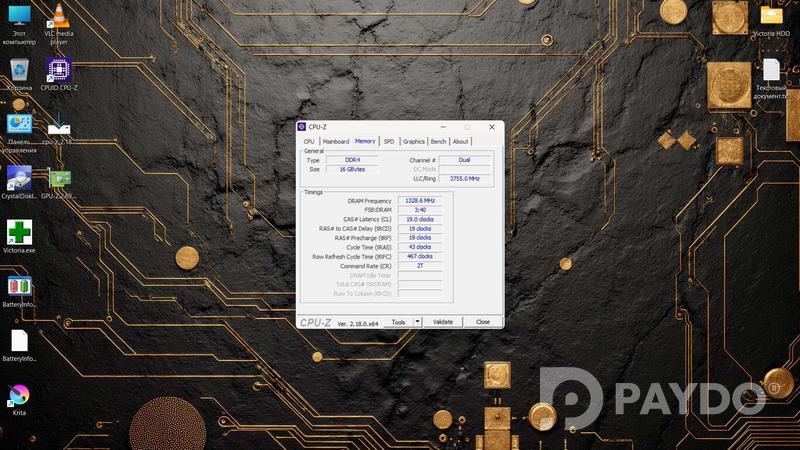Select the BatteryInfo icon showing batteries
Image resolution: width=800 pixels, height=450 pixels.
coord(19,292)
